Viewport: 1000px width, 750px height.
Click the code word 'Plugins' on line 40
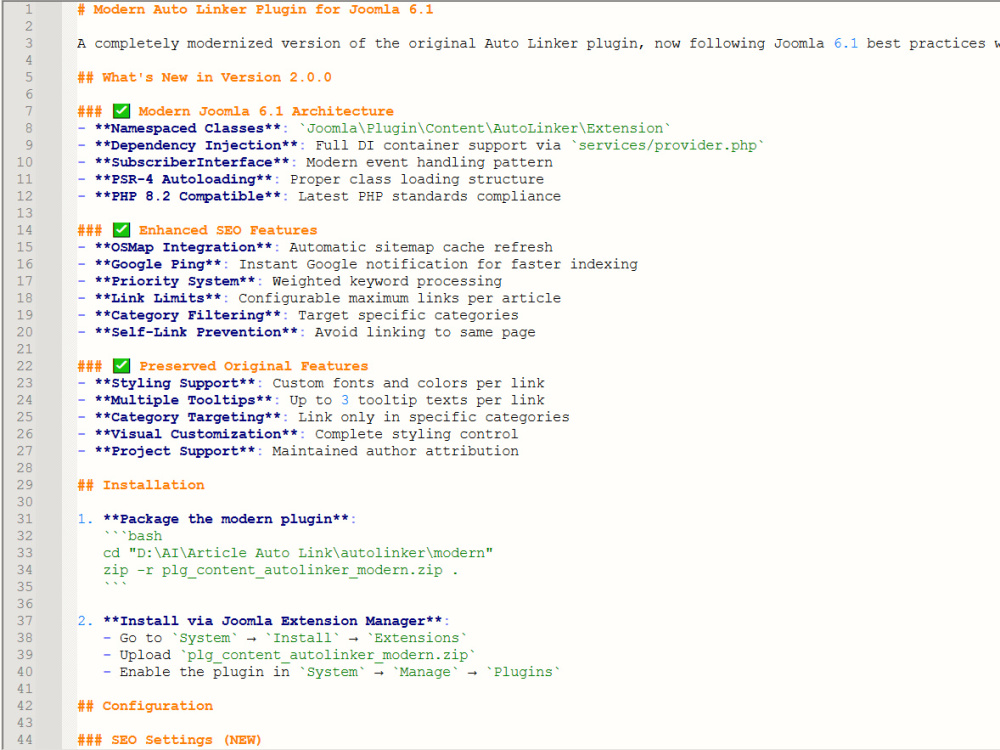(523, 672)
